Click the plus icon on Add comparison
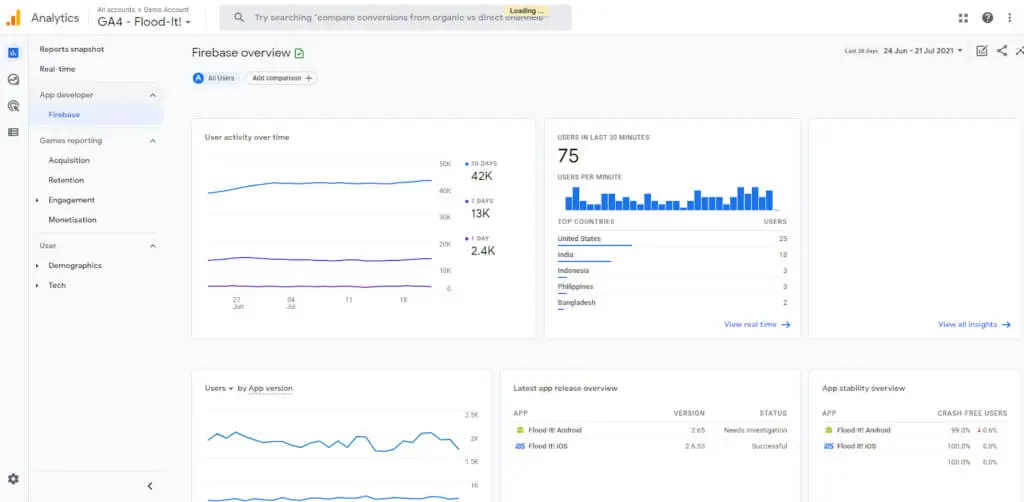The image size is (1024, 502). pos(309,78)
